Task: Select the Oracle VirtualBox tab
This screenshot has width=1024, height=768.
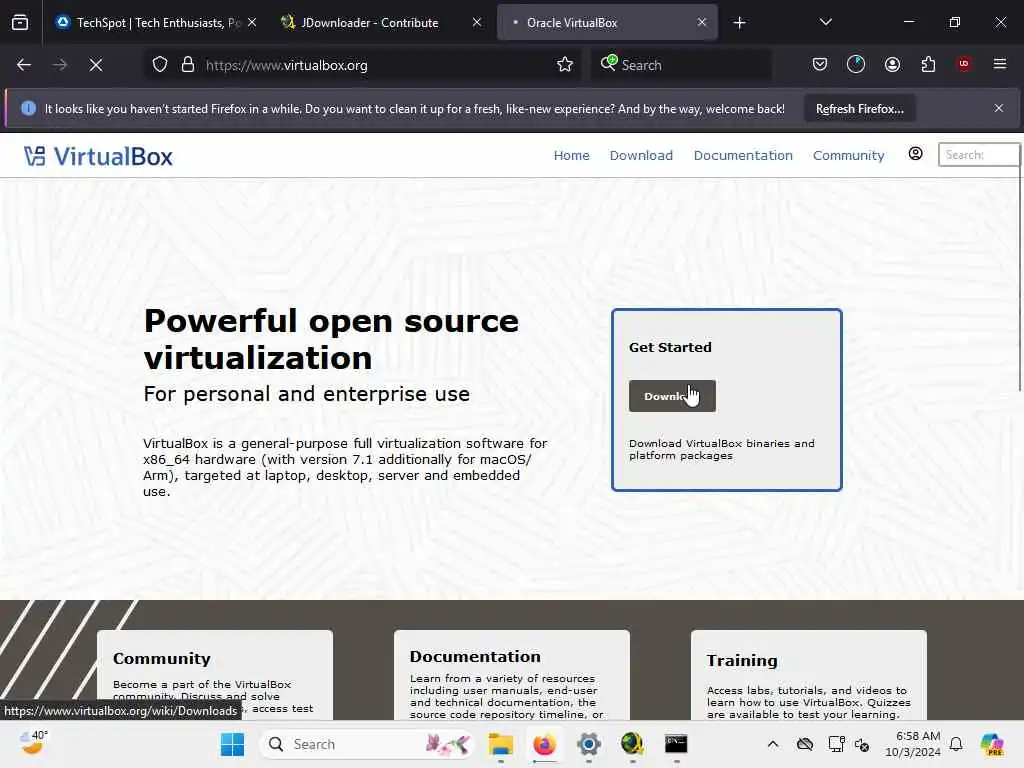Action: [x=607, y=22]
